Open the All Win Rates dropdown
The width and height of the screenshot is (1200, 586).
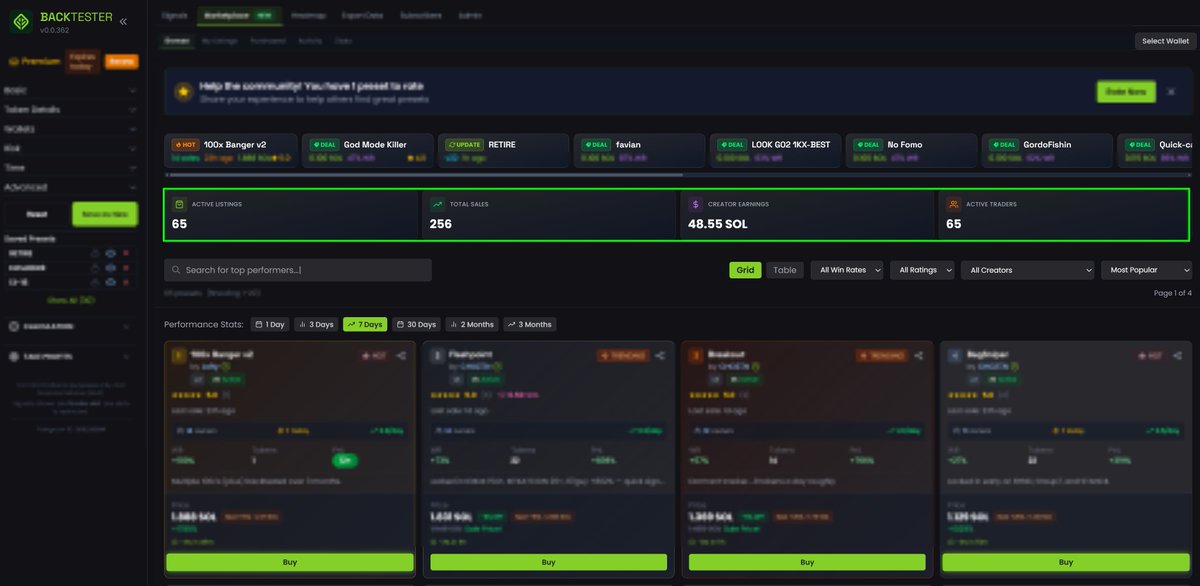tap(846, 270)
